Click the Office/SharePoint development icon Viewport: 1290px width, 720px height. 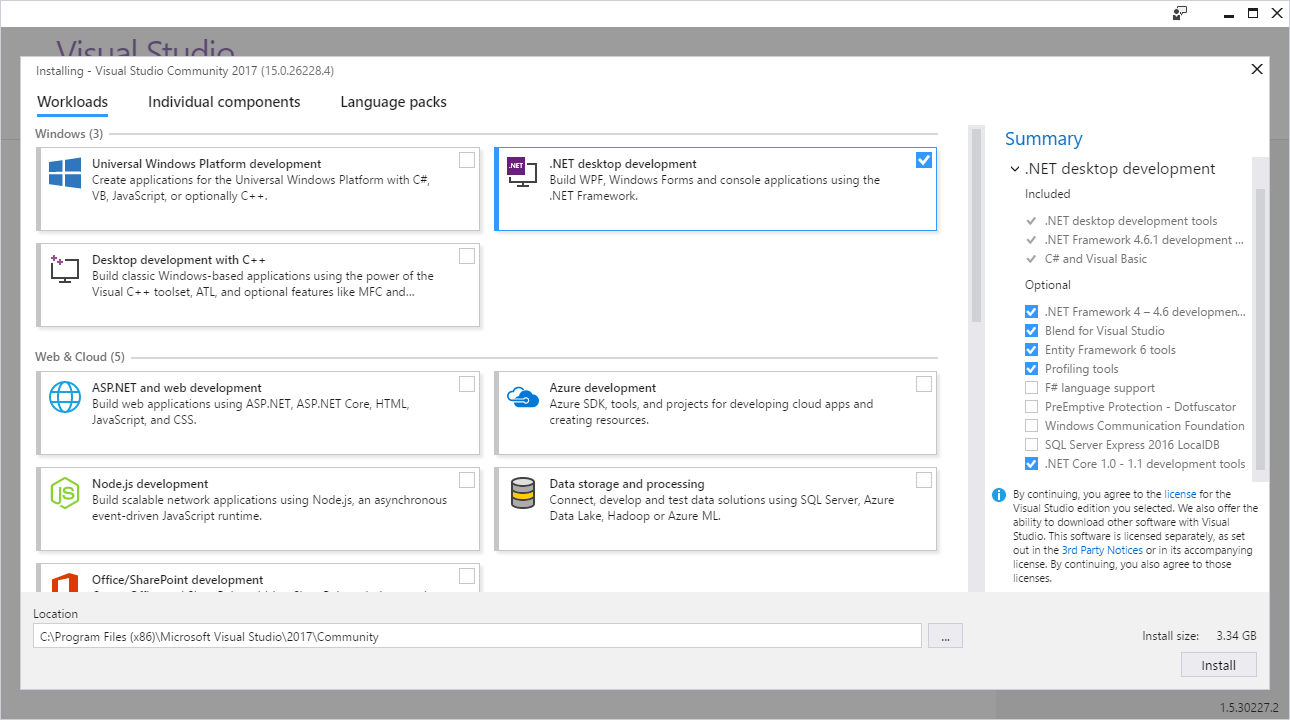tap(65, 581)
